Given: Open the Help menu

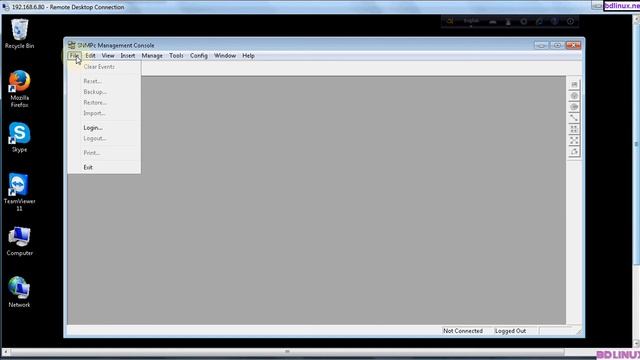Looking at the screenshot, I should [x=248, y=56].
